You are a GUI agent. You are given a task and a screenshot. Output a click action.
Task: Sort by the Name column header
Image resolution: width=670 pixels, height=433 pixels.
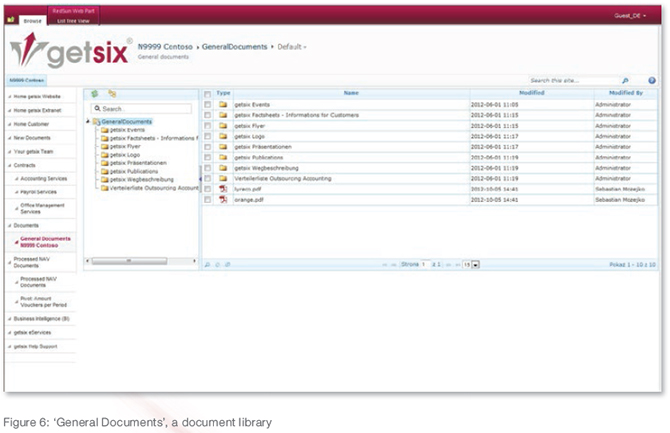(x=351, y=93)
